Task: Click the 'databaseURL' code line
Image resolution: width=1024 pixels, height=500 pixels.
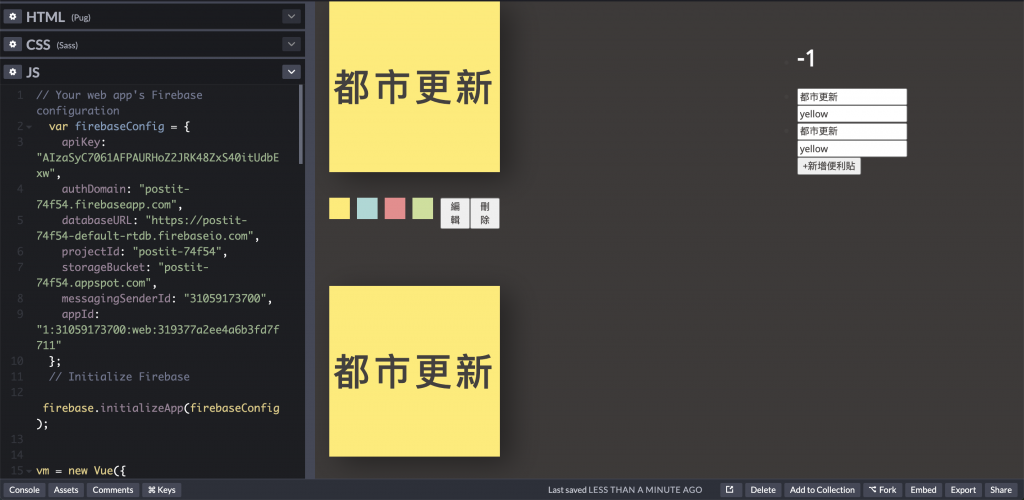Action: pyautogui.click(x=150, y=228)
